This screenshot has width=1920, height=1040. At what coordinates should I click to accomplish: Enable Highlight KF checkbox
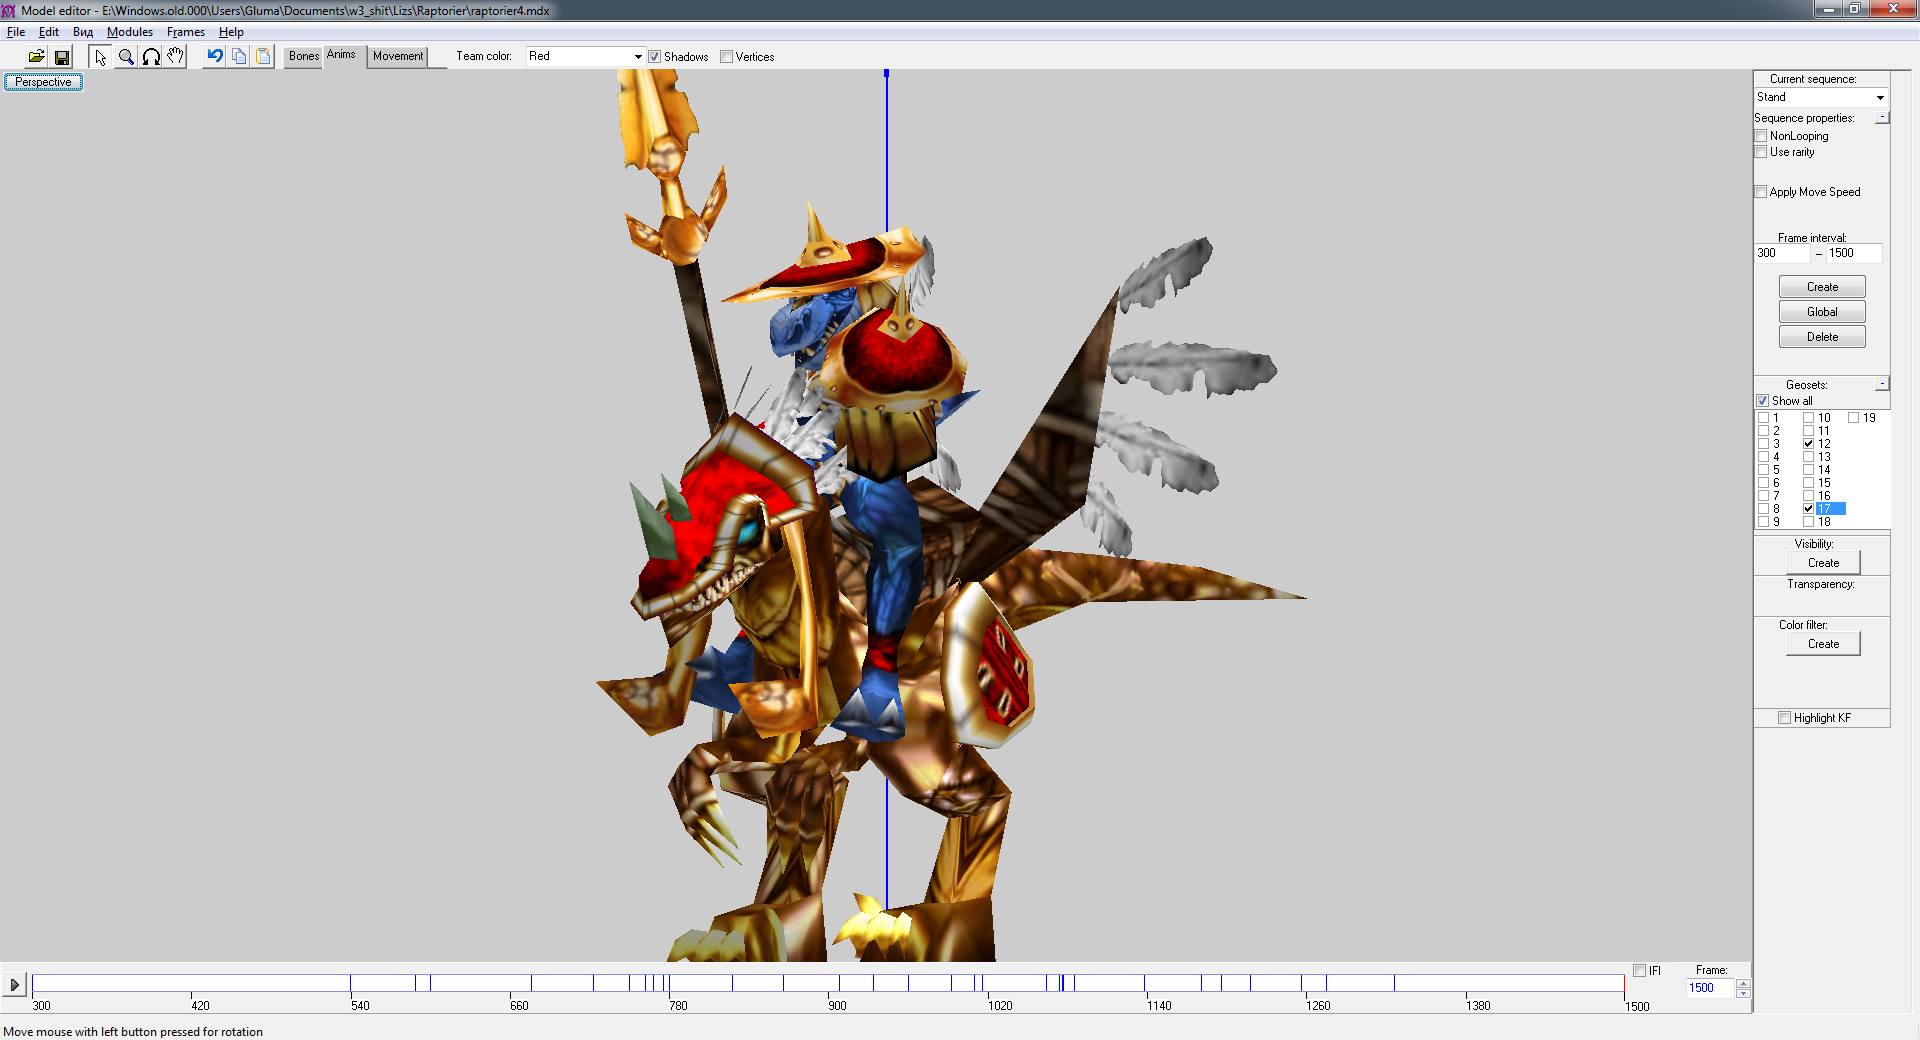click(x=1784, y=718)
